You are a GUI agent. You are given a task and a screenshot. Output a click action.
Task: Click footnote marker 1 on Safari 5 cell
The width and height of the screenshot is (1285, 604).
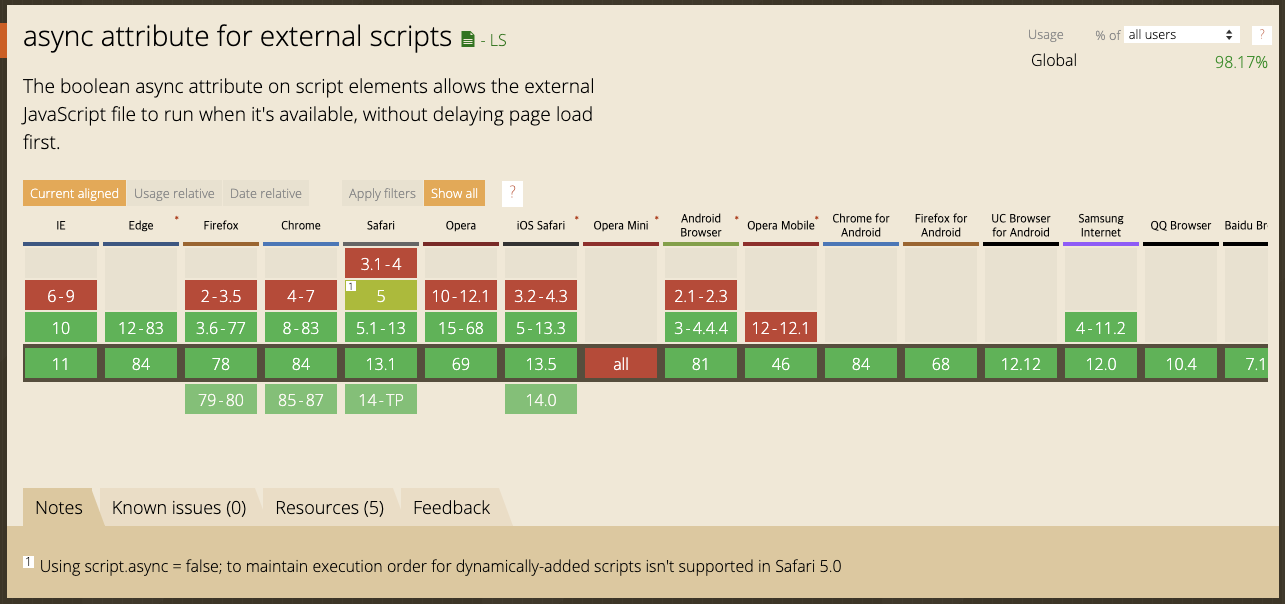click(351, 286)
